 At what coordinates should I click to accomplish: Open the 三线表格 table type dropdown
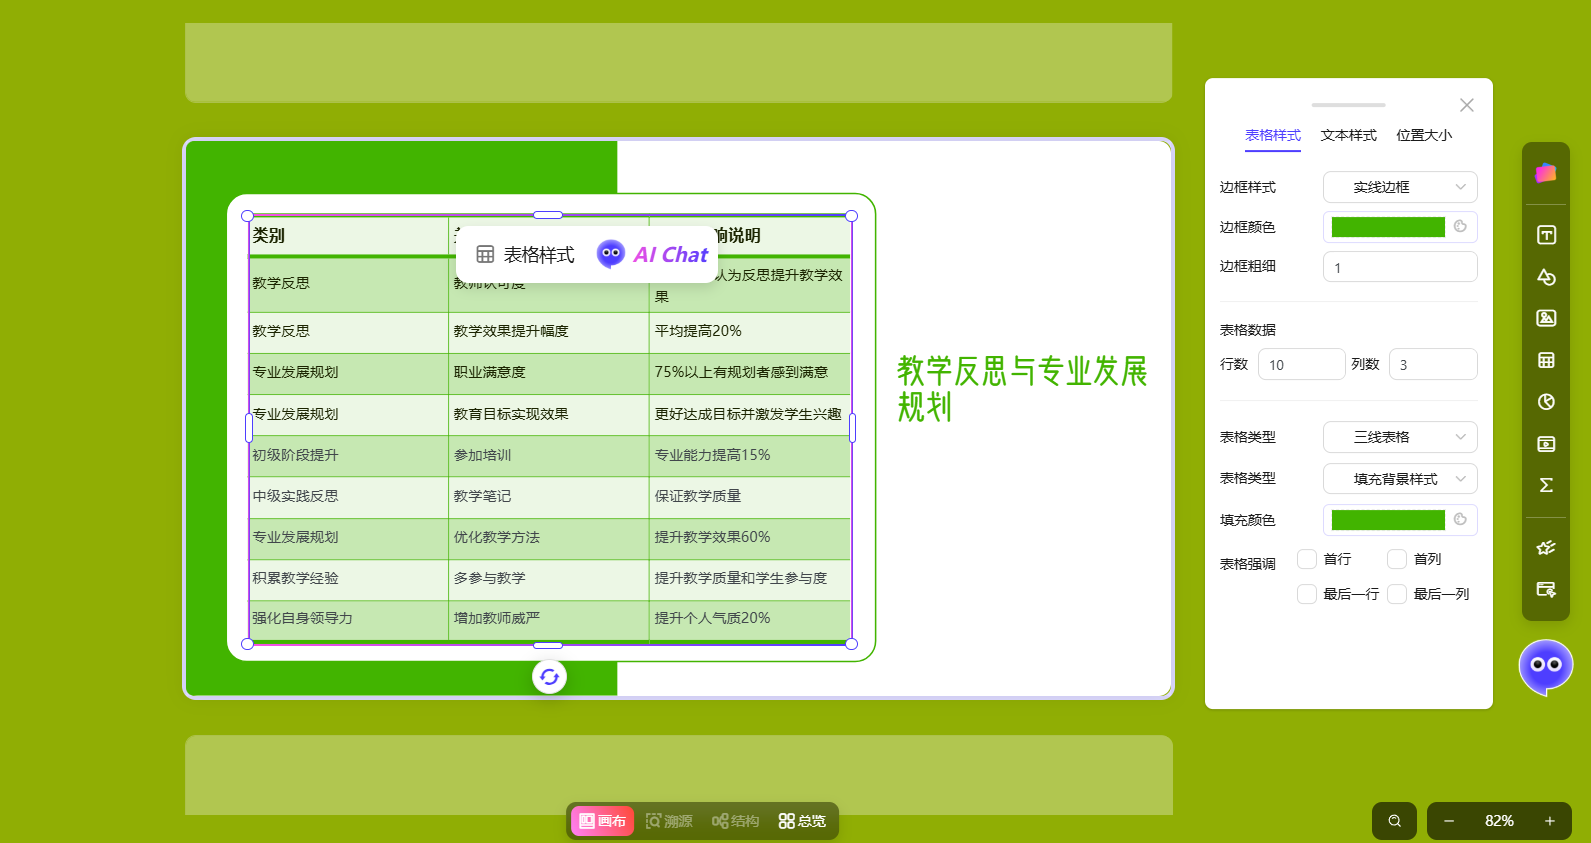(x=1399, y=437)
